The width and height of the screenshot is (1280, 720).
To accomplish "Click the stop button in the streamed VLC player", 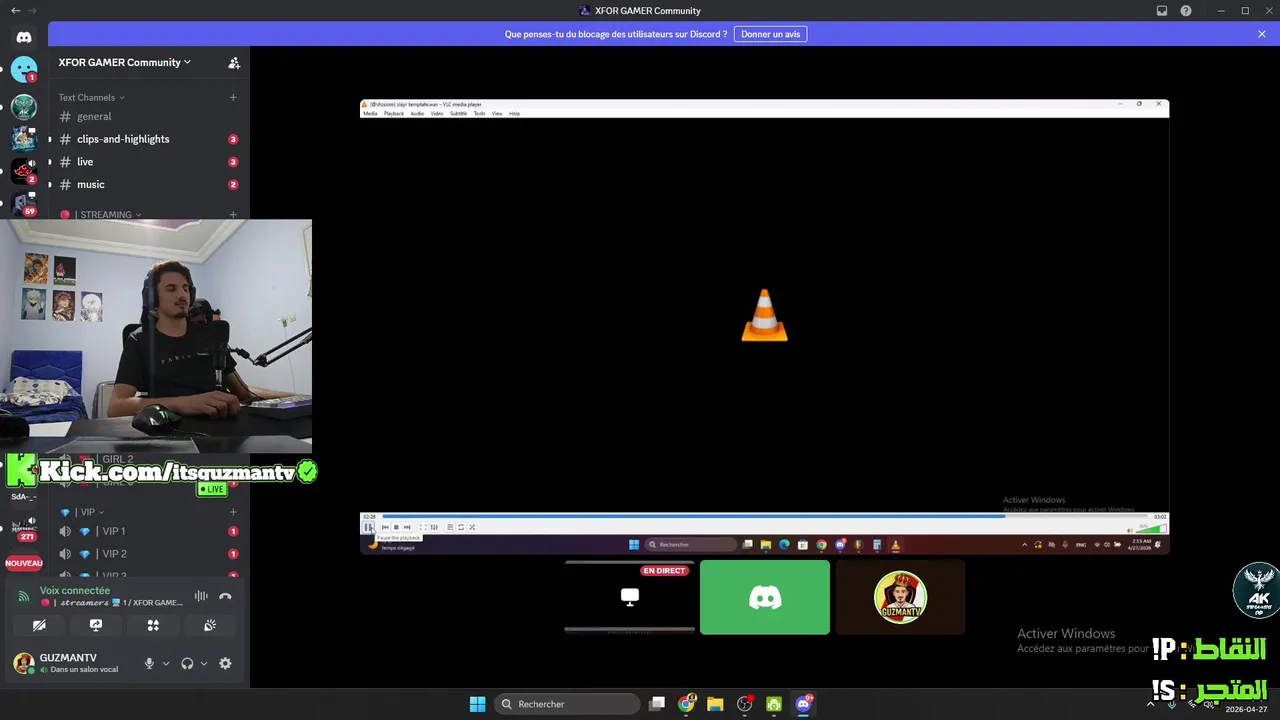I will click(396, 527).
